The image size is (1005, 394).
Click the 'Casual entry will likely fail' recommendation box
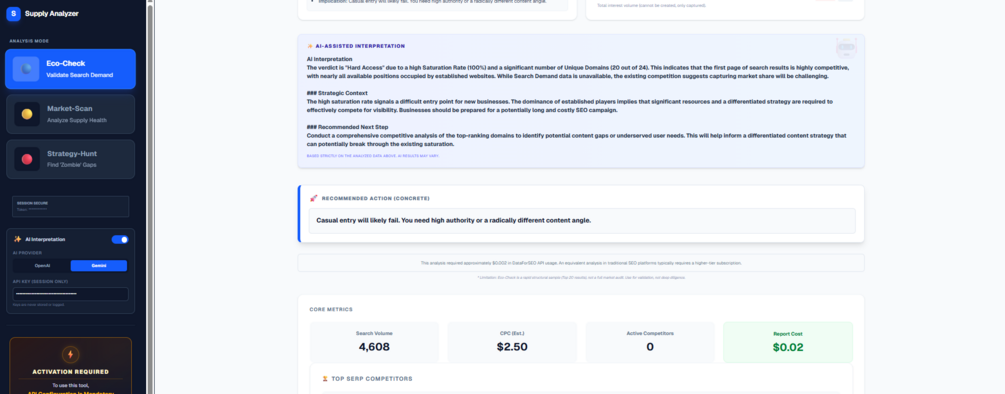point(582,220)
